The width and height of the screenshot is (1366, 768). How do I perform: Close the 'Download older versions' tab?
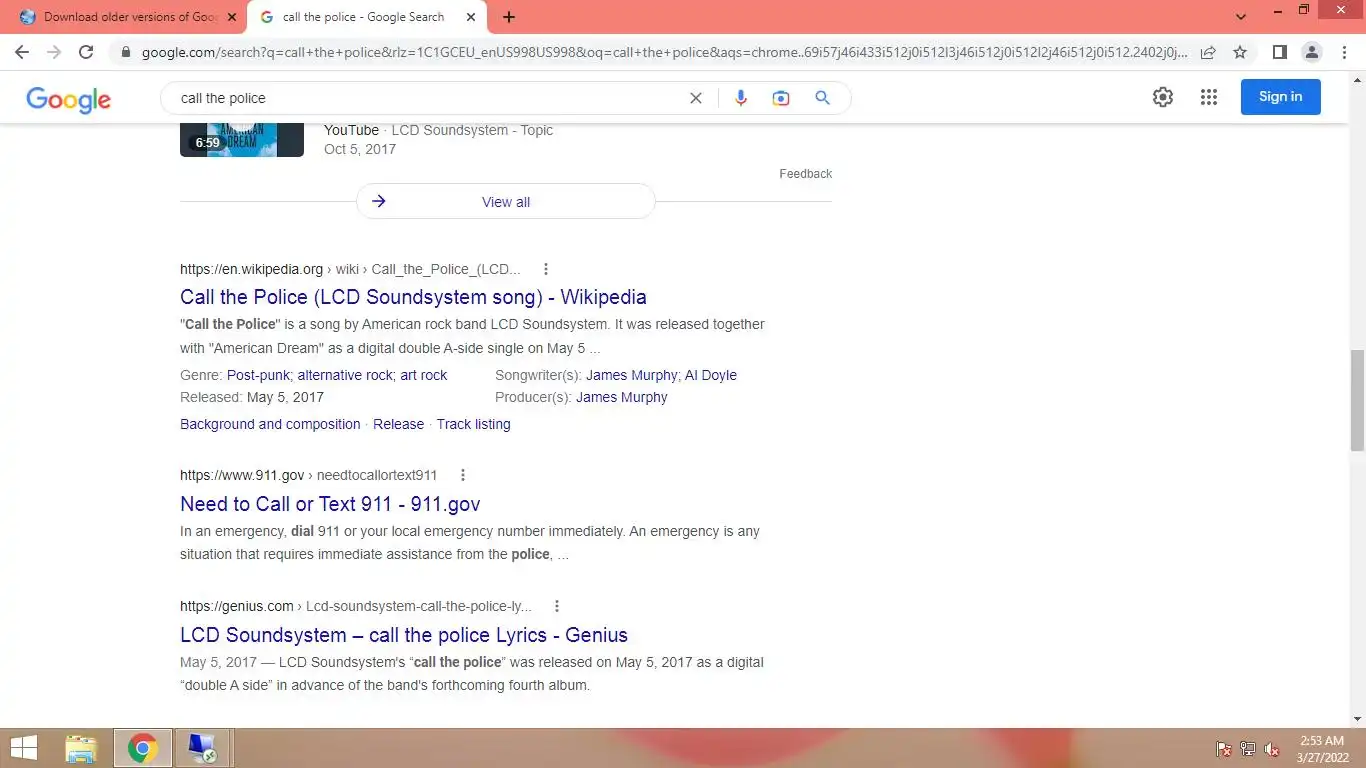(x=231, y=17)
